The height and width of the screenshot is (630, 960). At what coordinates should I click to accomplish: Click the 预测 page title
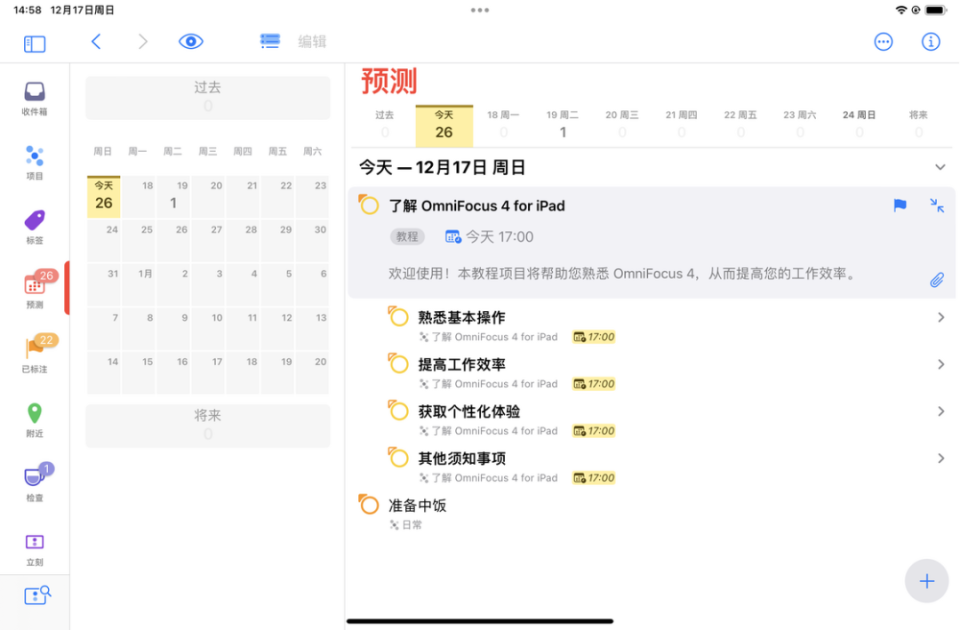[389, 81]
